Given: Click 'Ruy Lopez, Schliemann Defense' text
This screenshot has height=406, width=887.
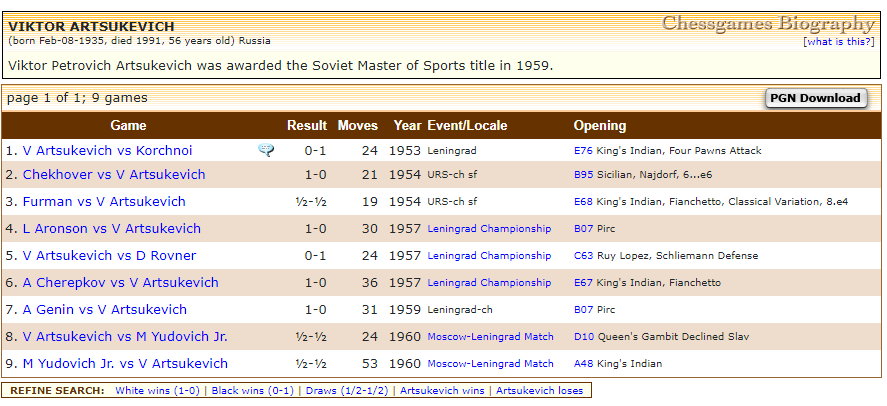Looking at the screenshot, I should click(677, 256).
